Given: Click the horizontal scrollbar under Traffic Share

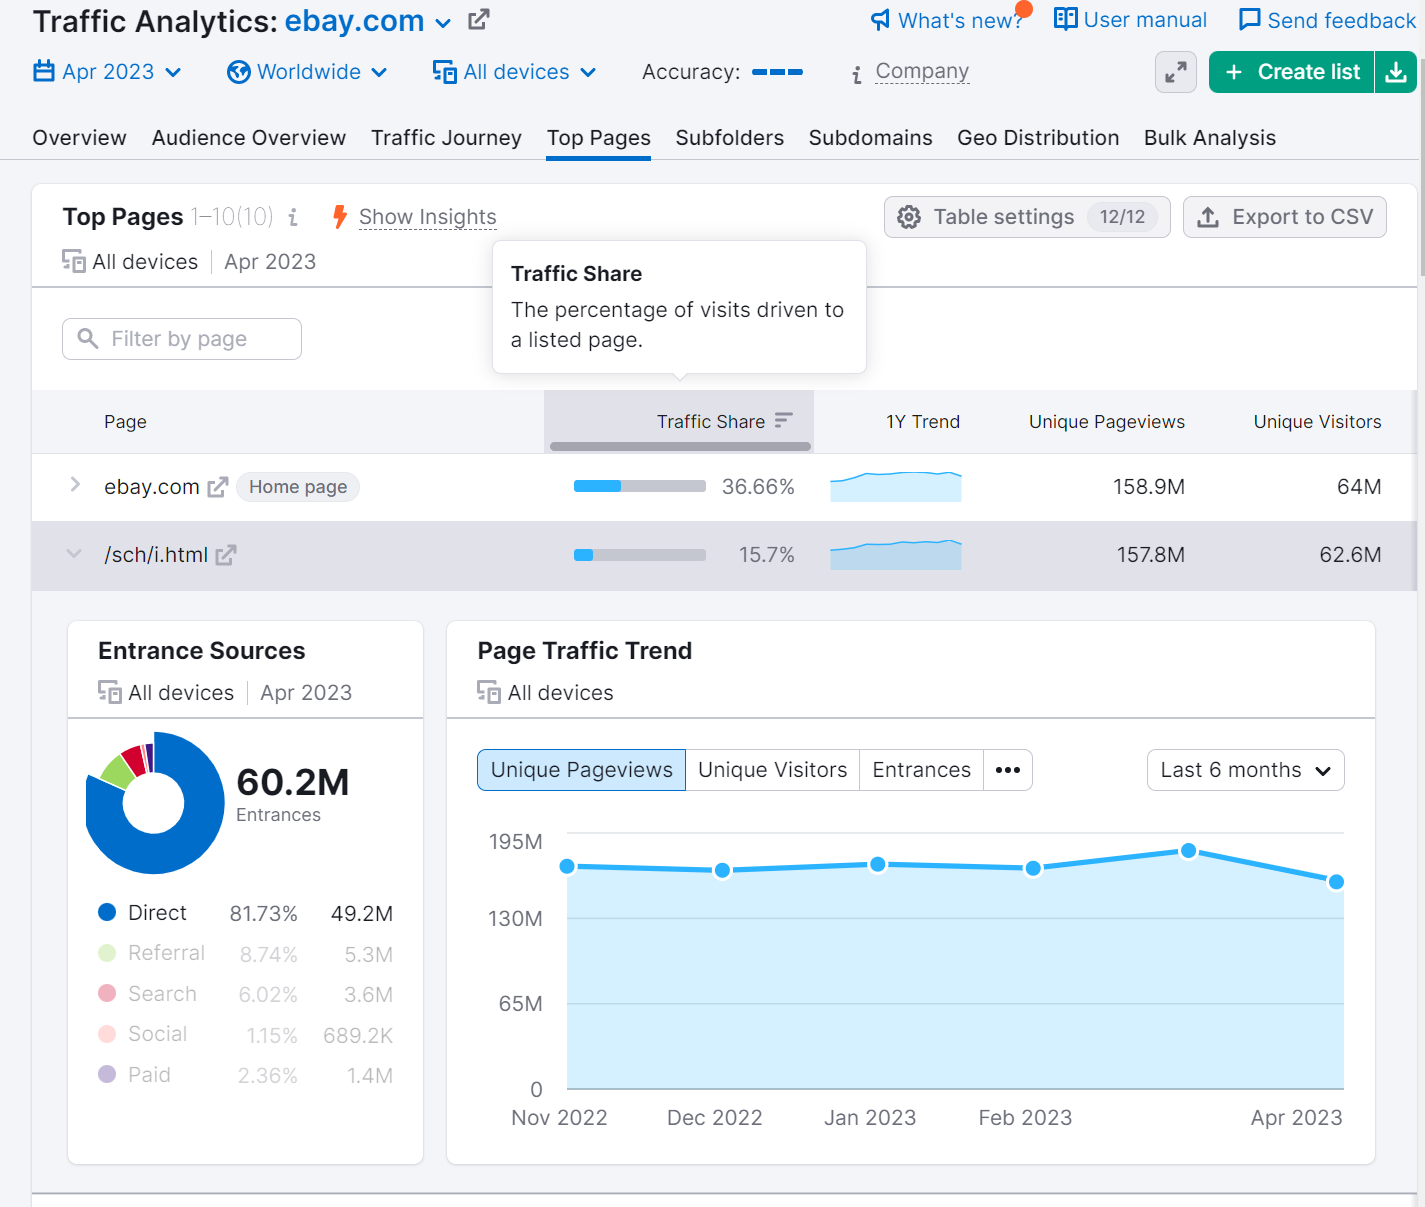Looking at the screenshot, I should coord(680,446).
